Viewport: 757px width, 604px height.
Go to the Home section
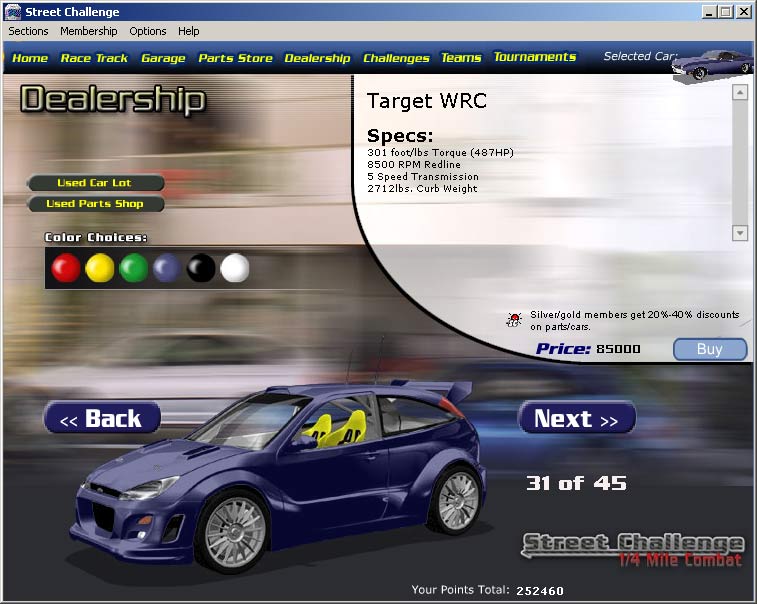[30, 58]
